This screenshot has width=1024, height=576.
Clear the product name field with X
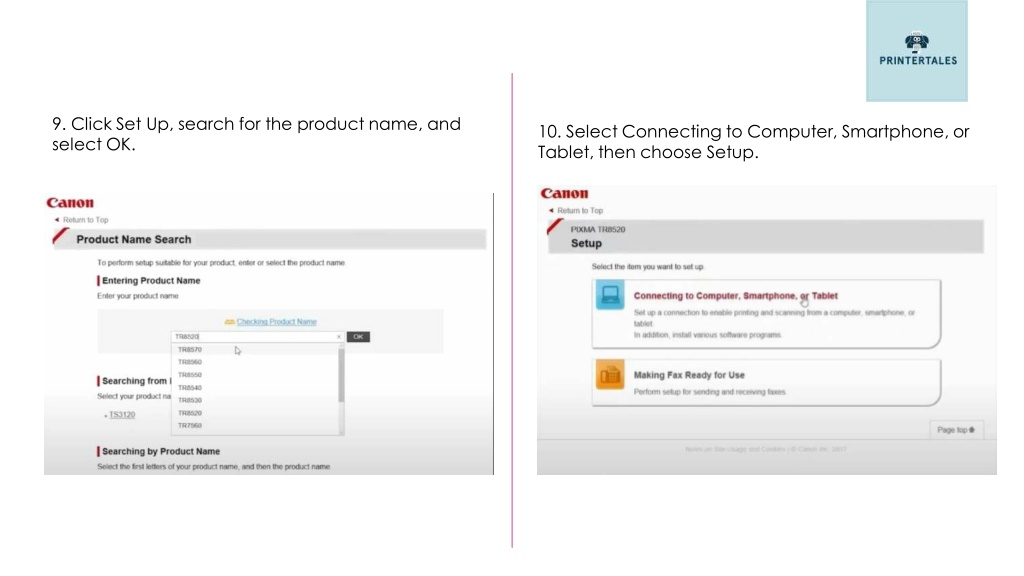coord(338,336)
